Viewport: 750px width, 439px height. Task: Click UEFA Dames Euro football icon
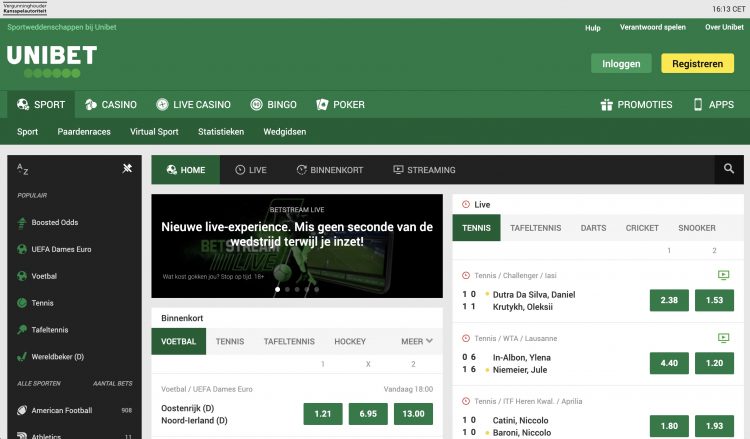point(22,249)
